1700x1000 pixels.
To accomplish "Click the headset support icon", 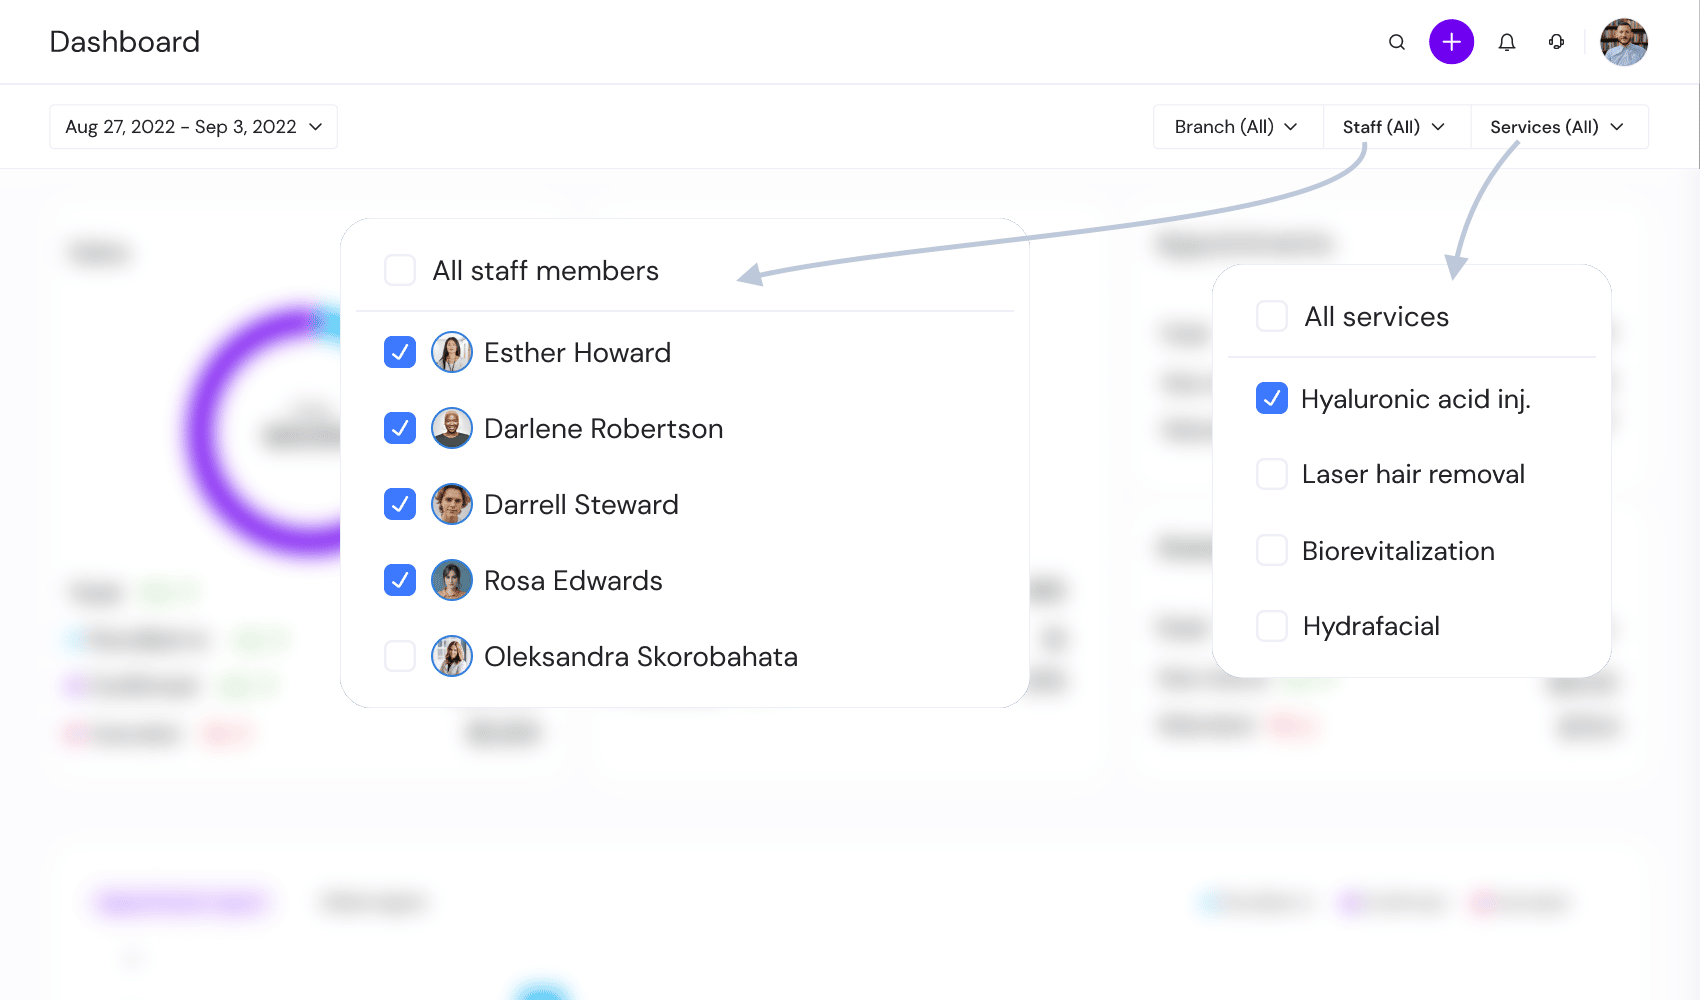I will [1556, 42].
